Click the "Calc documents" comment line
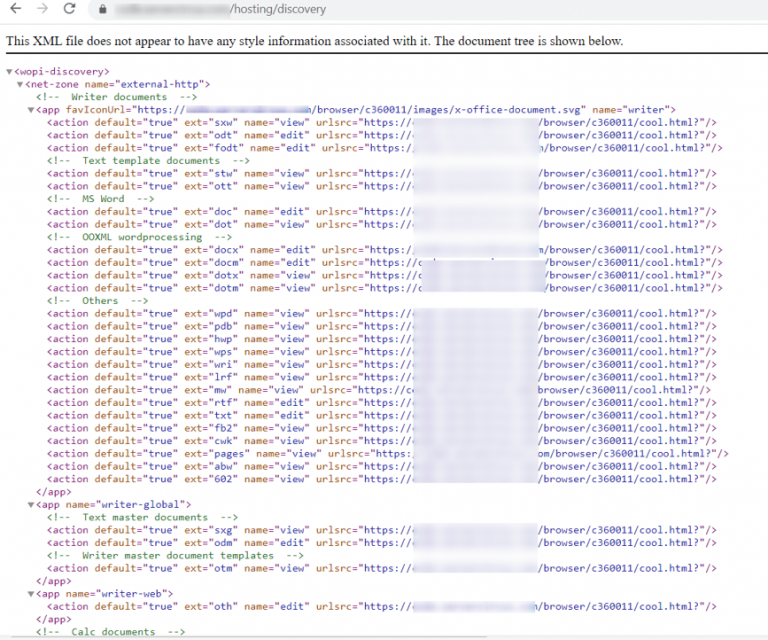Screen dimensions: 768x640 (x=111, y=632)
